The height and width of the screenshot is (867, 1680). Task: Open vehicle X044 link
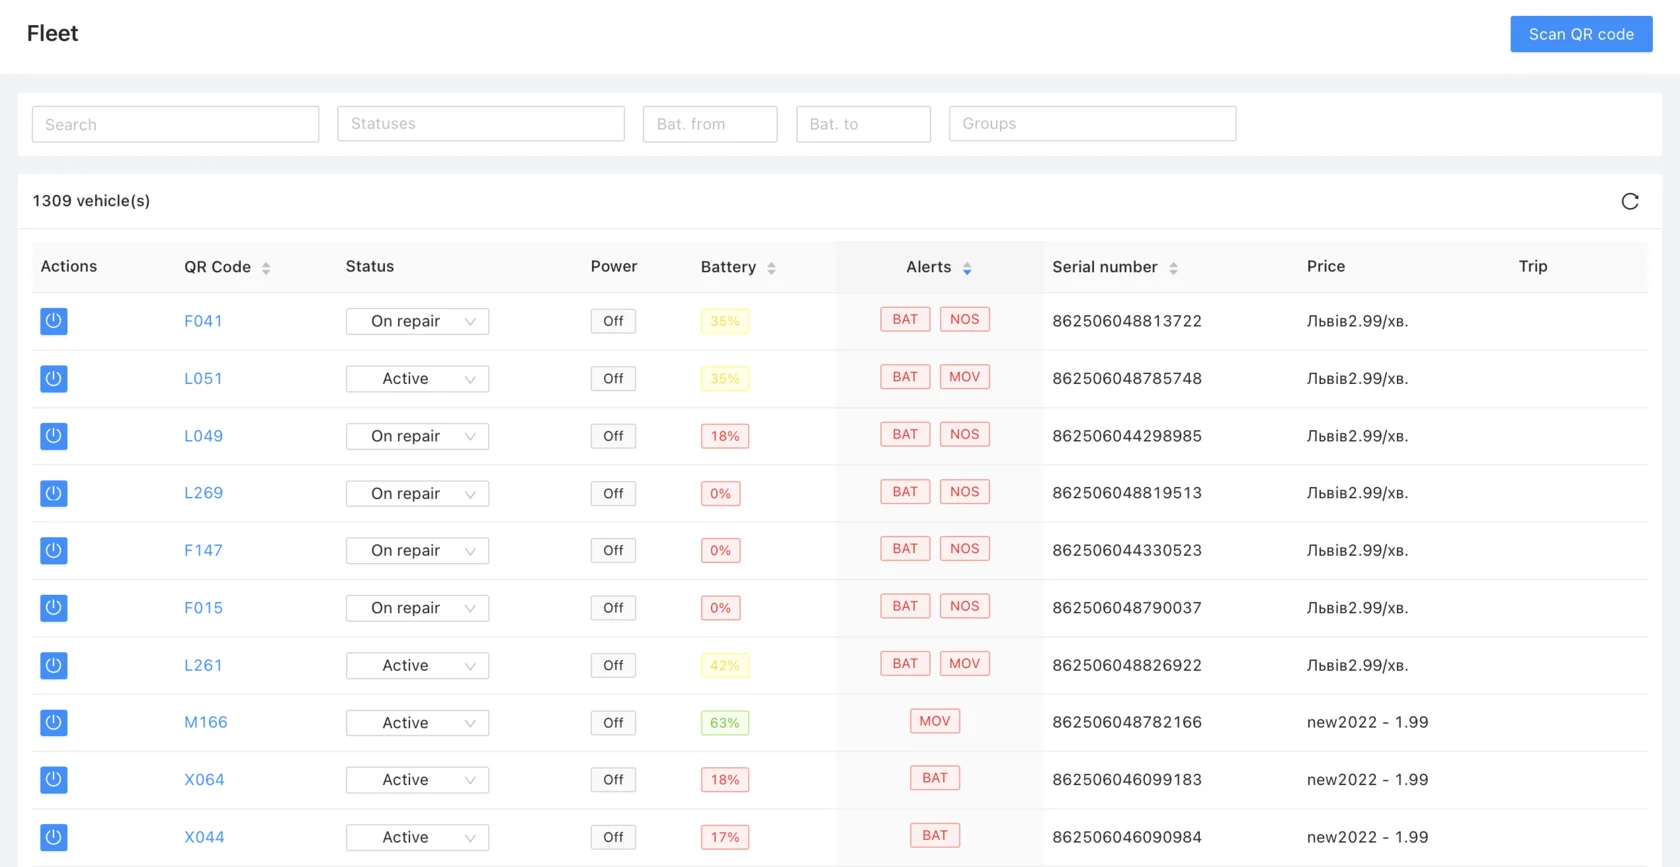point(204,837)
